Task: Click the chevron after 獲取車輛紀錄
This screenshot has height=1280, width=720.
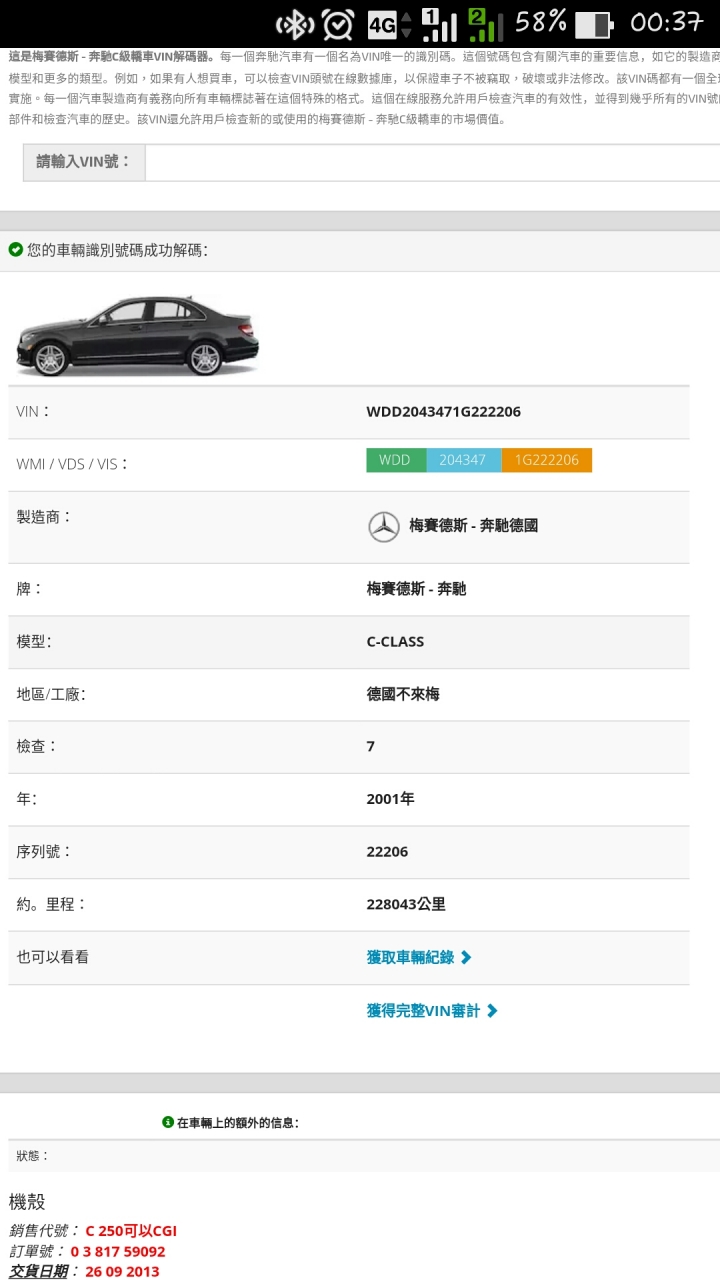Action: coord(466,957)
